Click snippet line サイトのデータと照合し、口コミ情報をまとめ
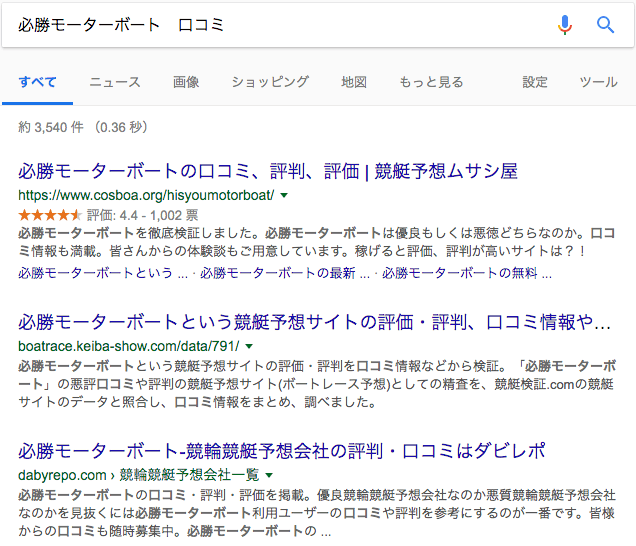Viewport: 636px width, 546px height. 197,402
